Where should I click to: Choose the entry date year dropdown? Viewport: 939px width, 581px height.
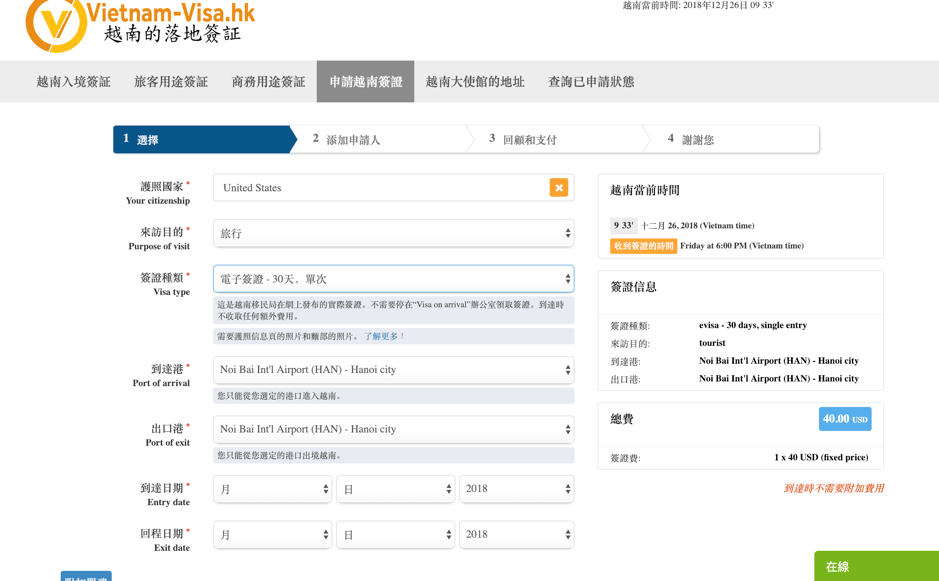pos(516,489)
